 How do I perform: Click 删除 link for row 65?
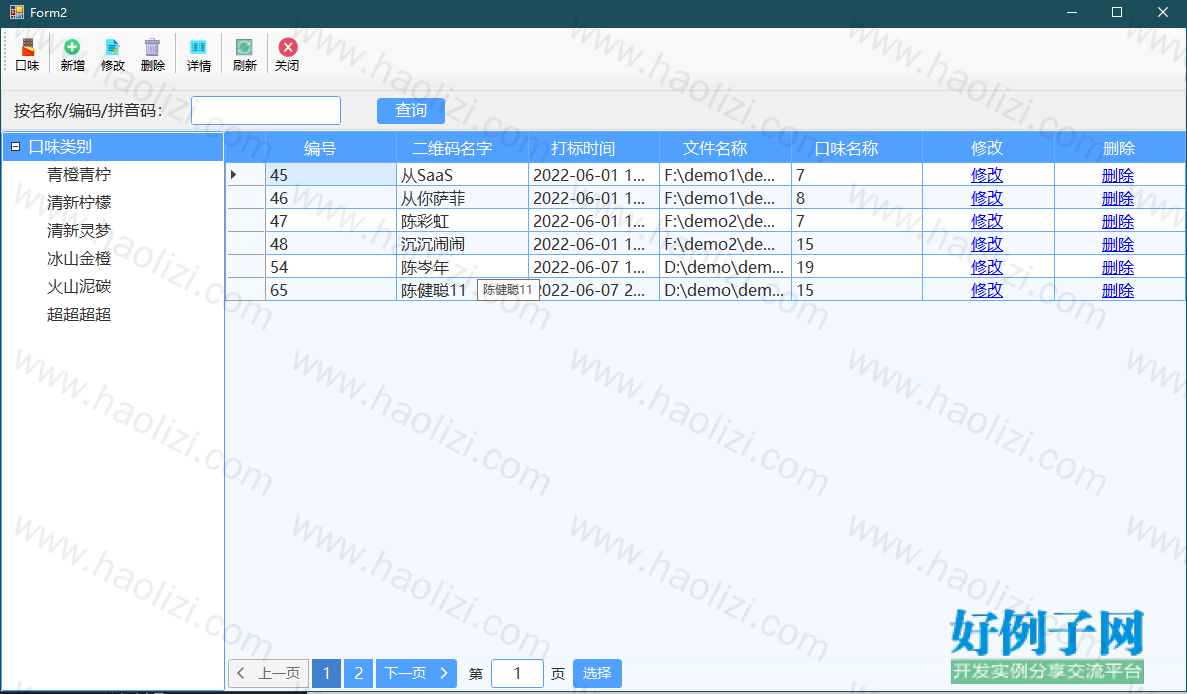coord(1117,290)
